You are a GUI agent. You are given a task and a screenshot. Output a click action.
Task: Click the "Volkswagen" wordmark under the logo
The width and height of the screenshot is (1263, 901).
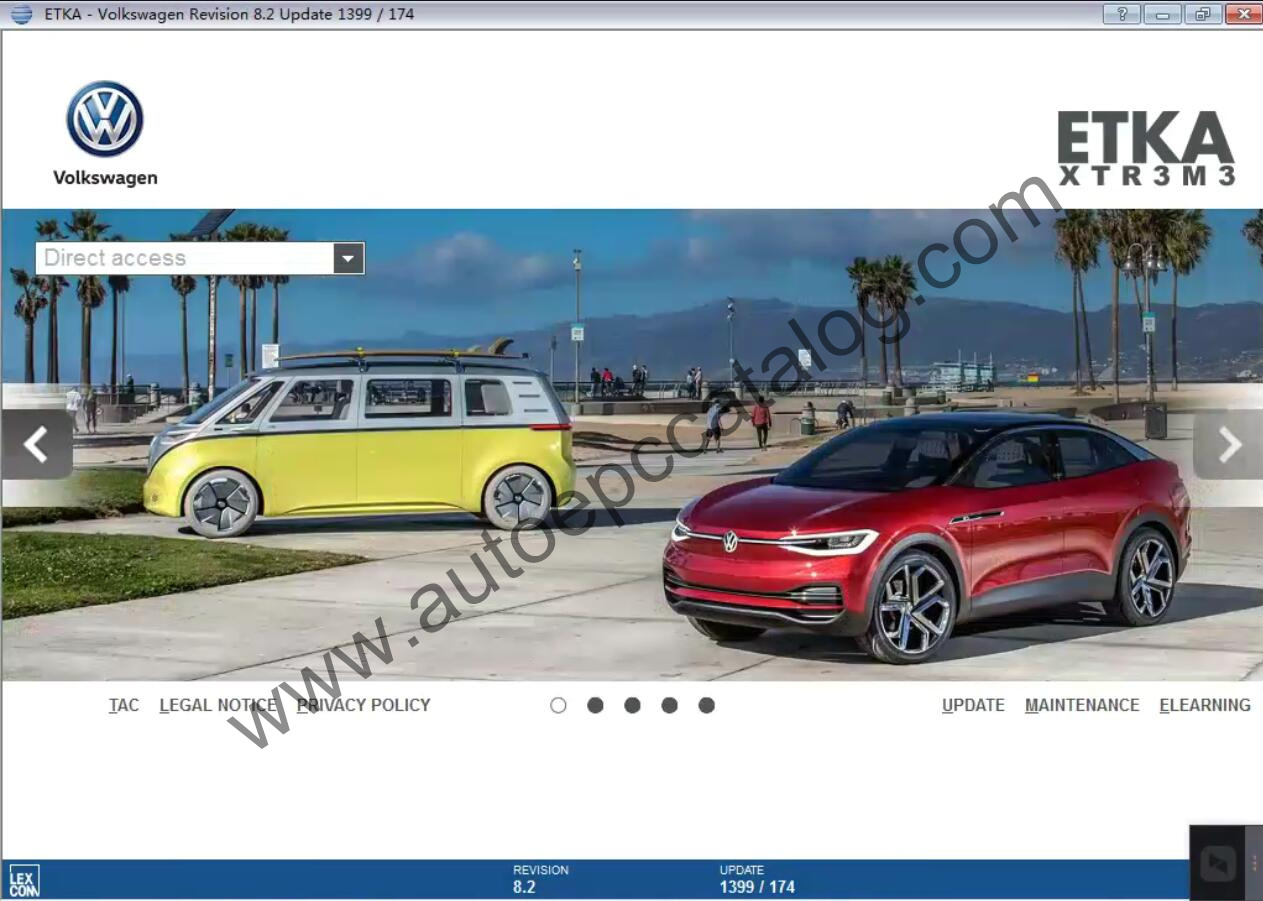[105, 178]
